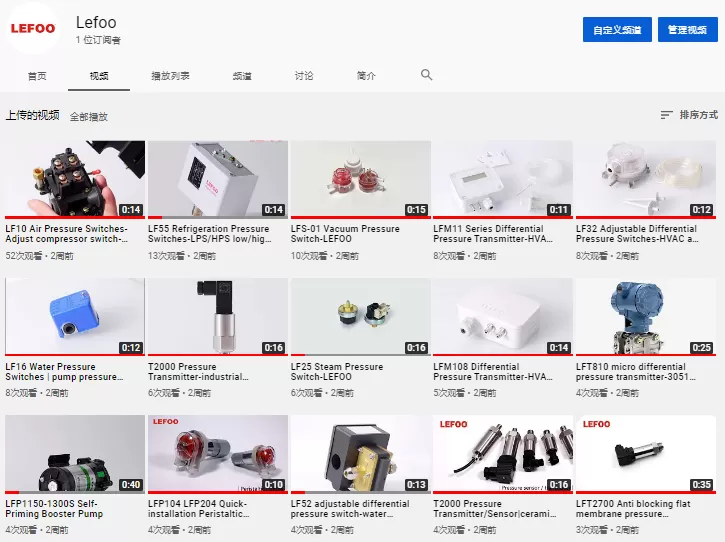Open LF55 Refrigeration Pressure Switches thumbnail
Viewport: 725px width, 542px height.
218,179
